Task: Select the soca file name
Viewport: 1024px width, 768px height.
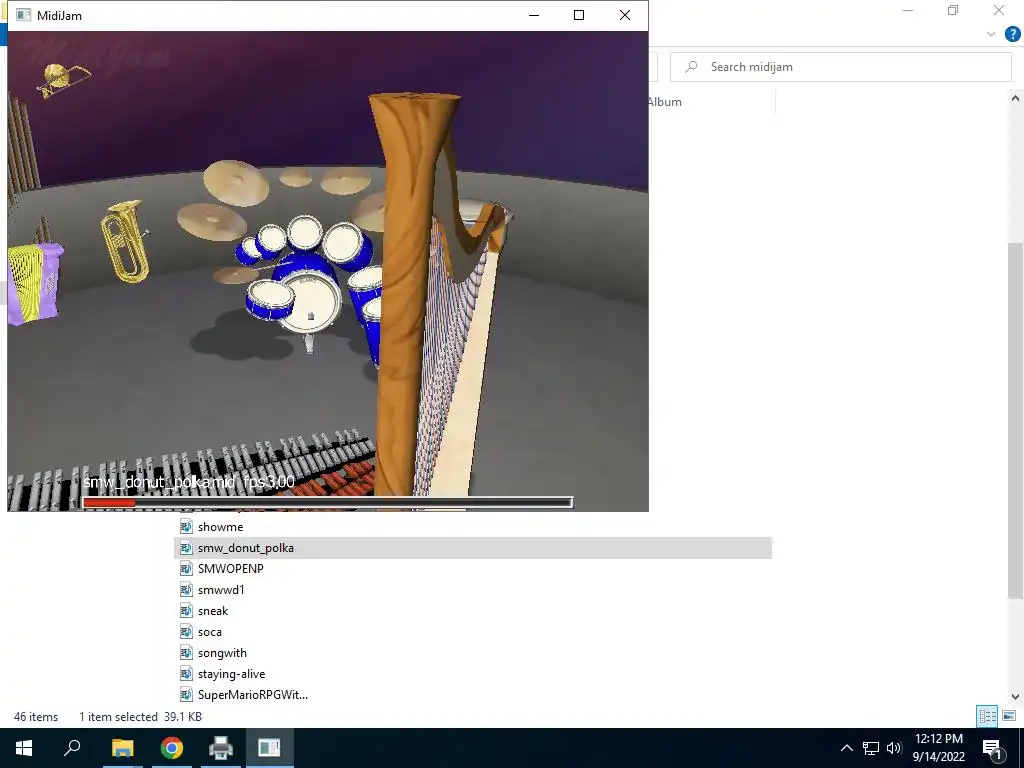Action: pyautogui.click(x=210, y=632)
